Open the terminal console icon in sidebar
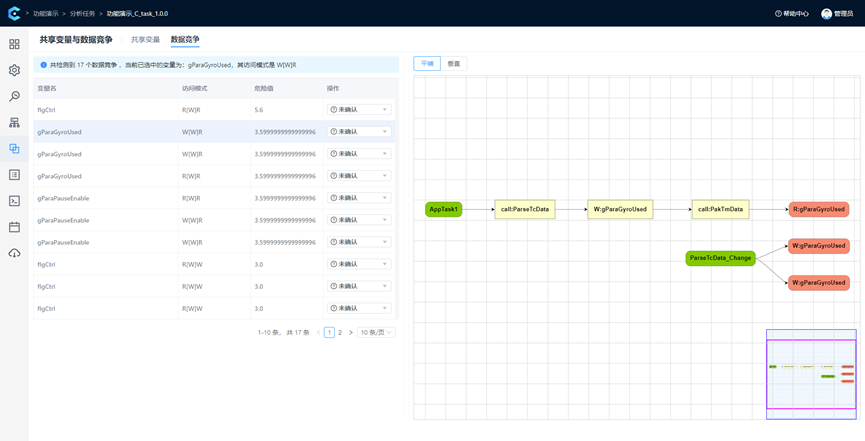The width and height of the screenshot is (865, 441). coord(14,201)
